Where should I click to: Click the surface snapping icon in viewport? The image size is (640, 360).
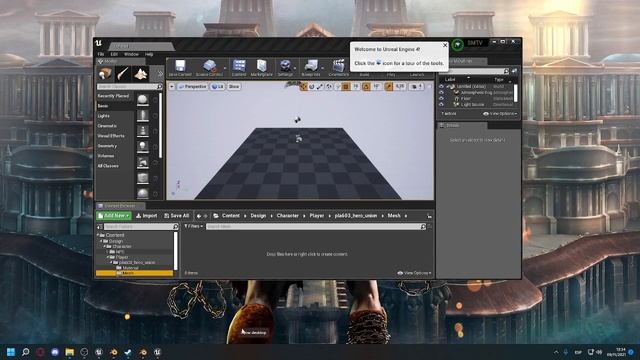click(338, 87)
